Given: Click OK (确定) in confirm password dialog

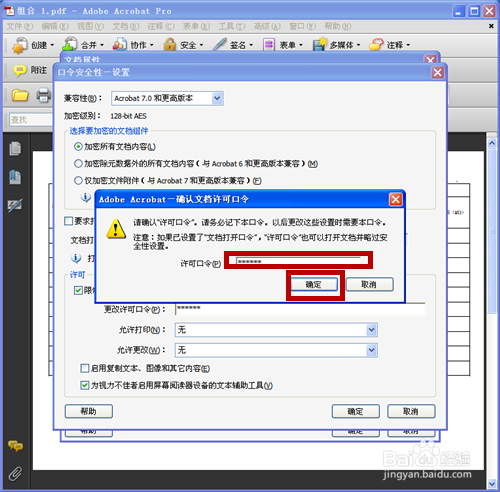Looking at the screenshot, I should point(314,285).
